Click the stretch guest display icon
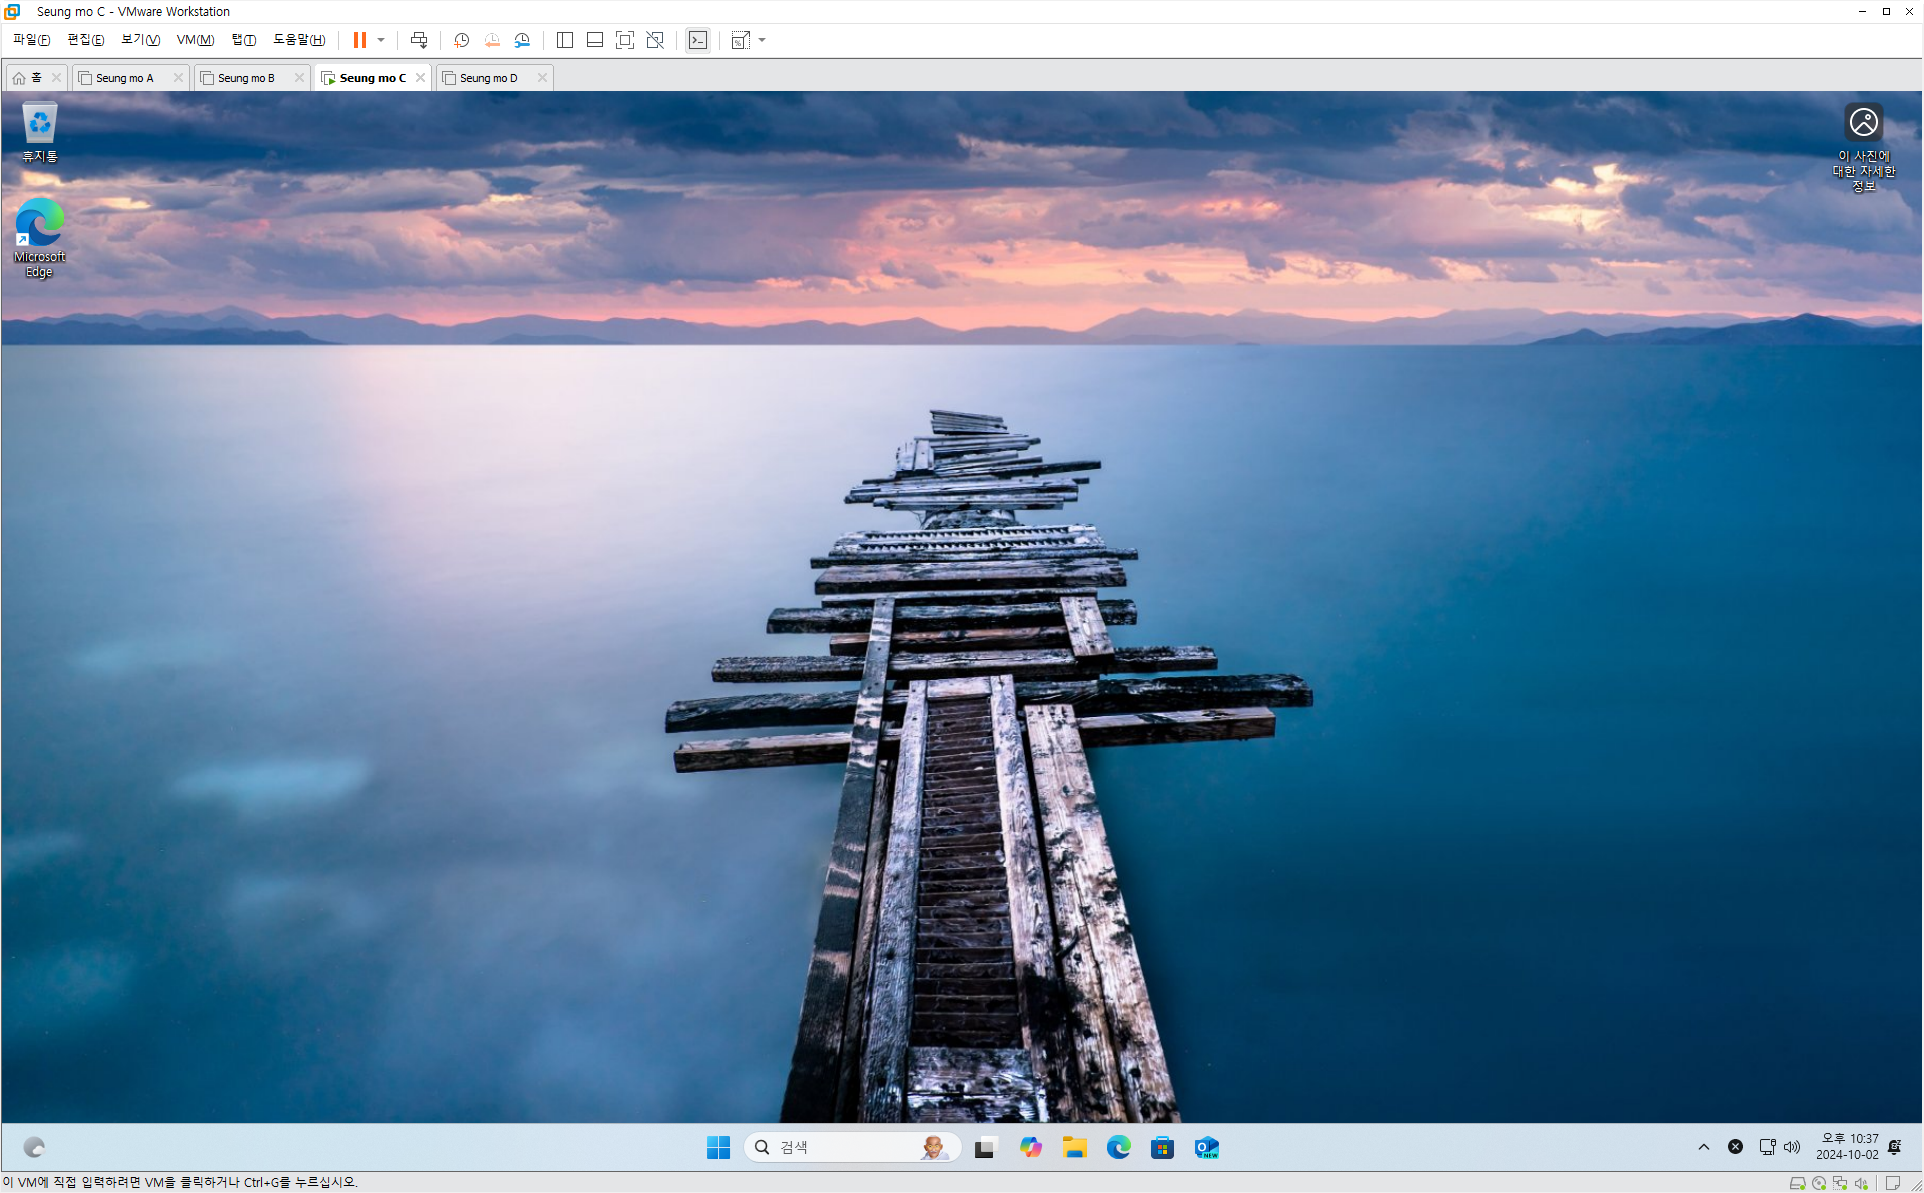The height and width of the screenshot is (1193, 1924). 740,40
